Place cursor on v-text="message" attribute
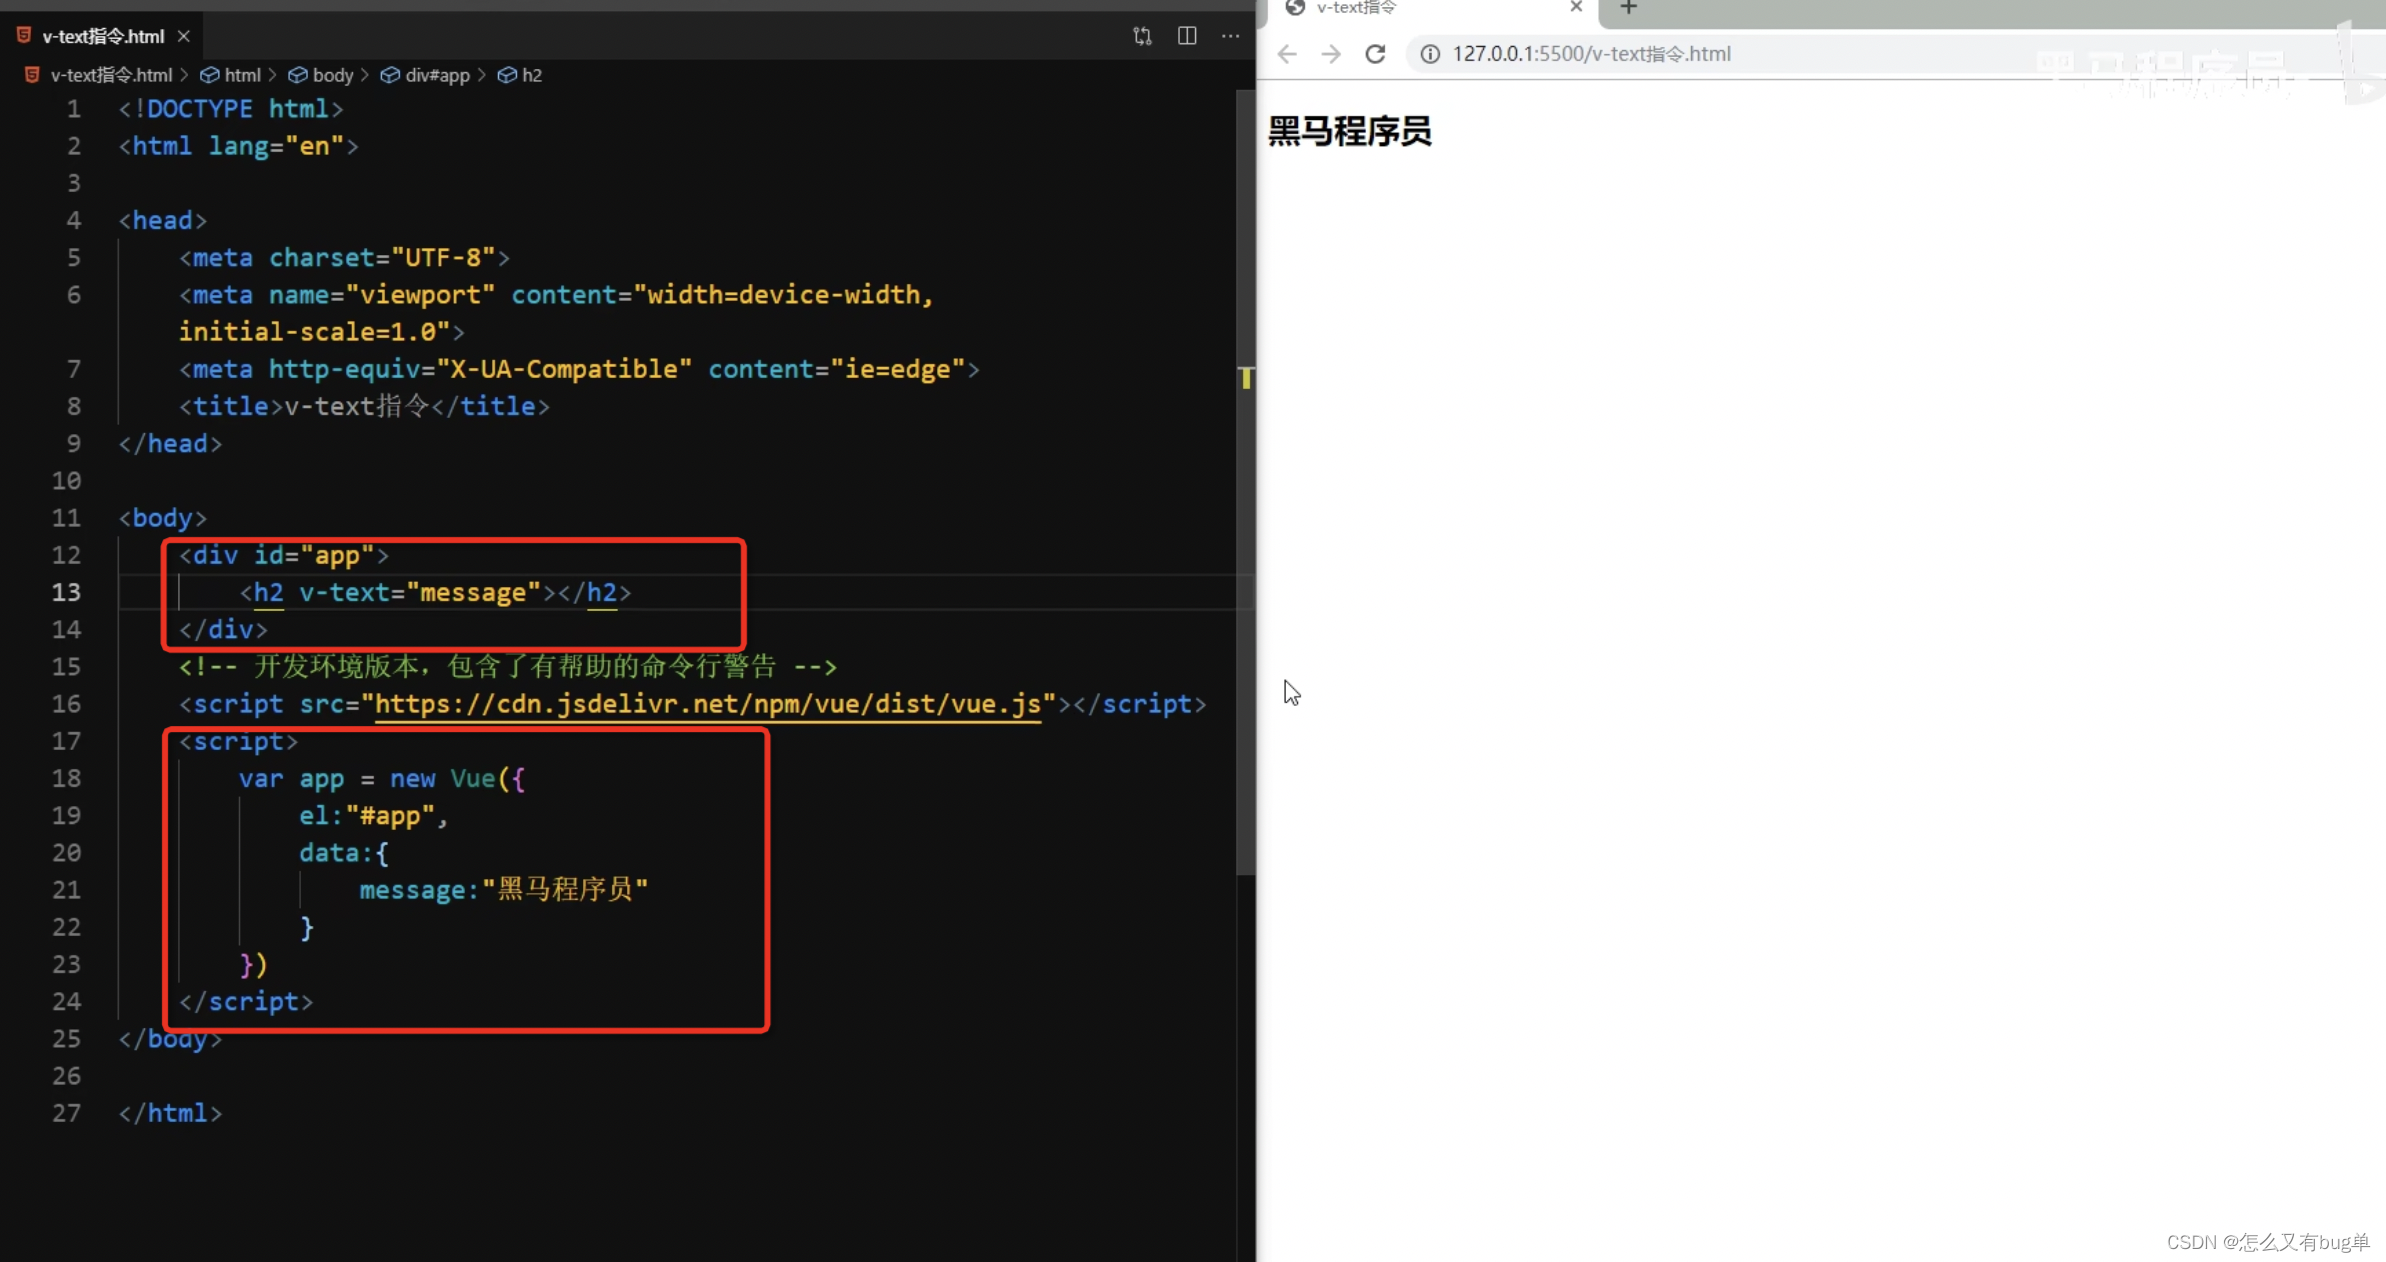This screenshot has height=1262, width=2386. [420, 592]
